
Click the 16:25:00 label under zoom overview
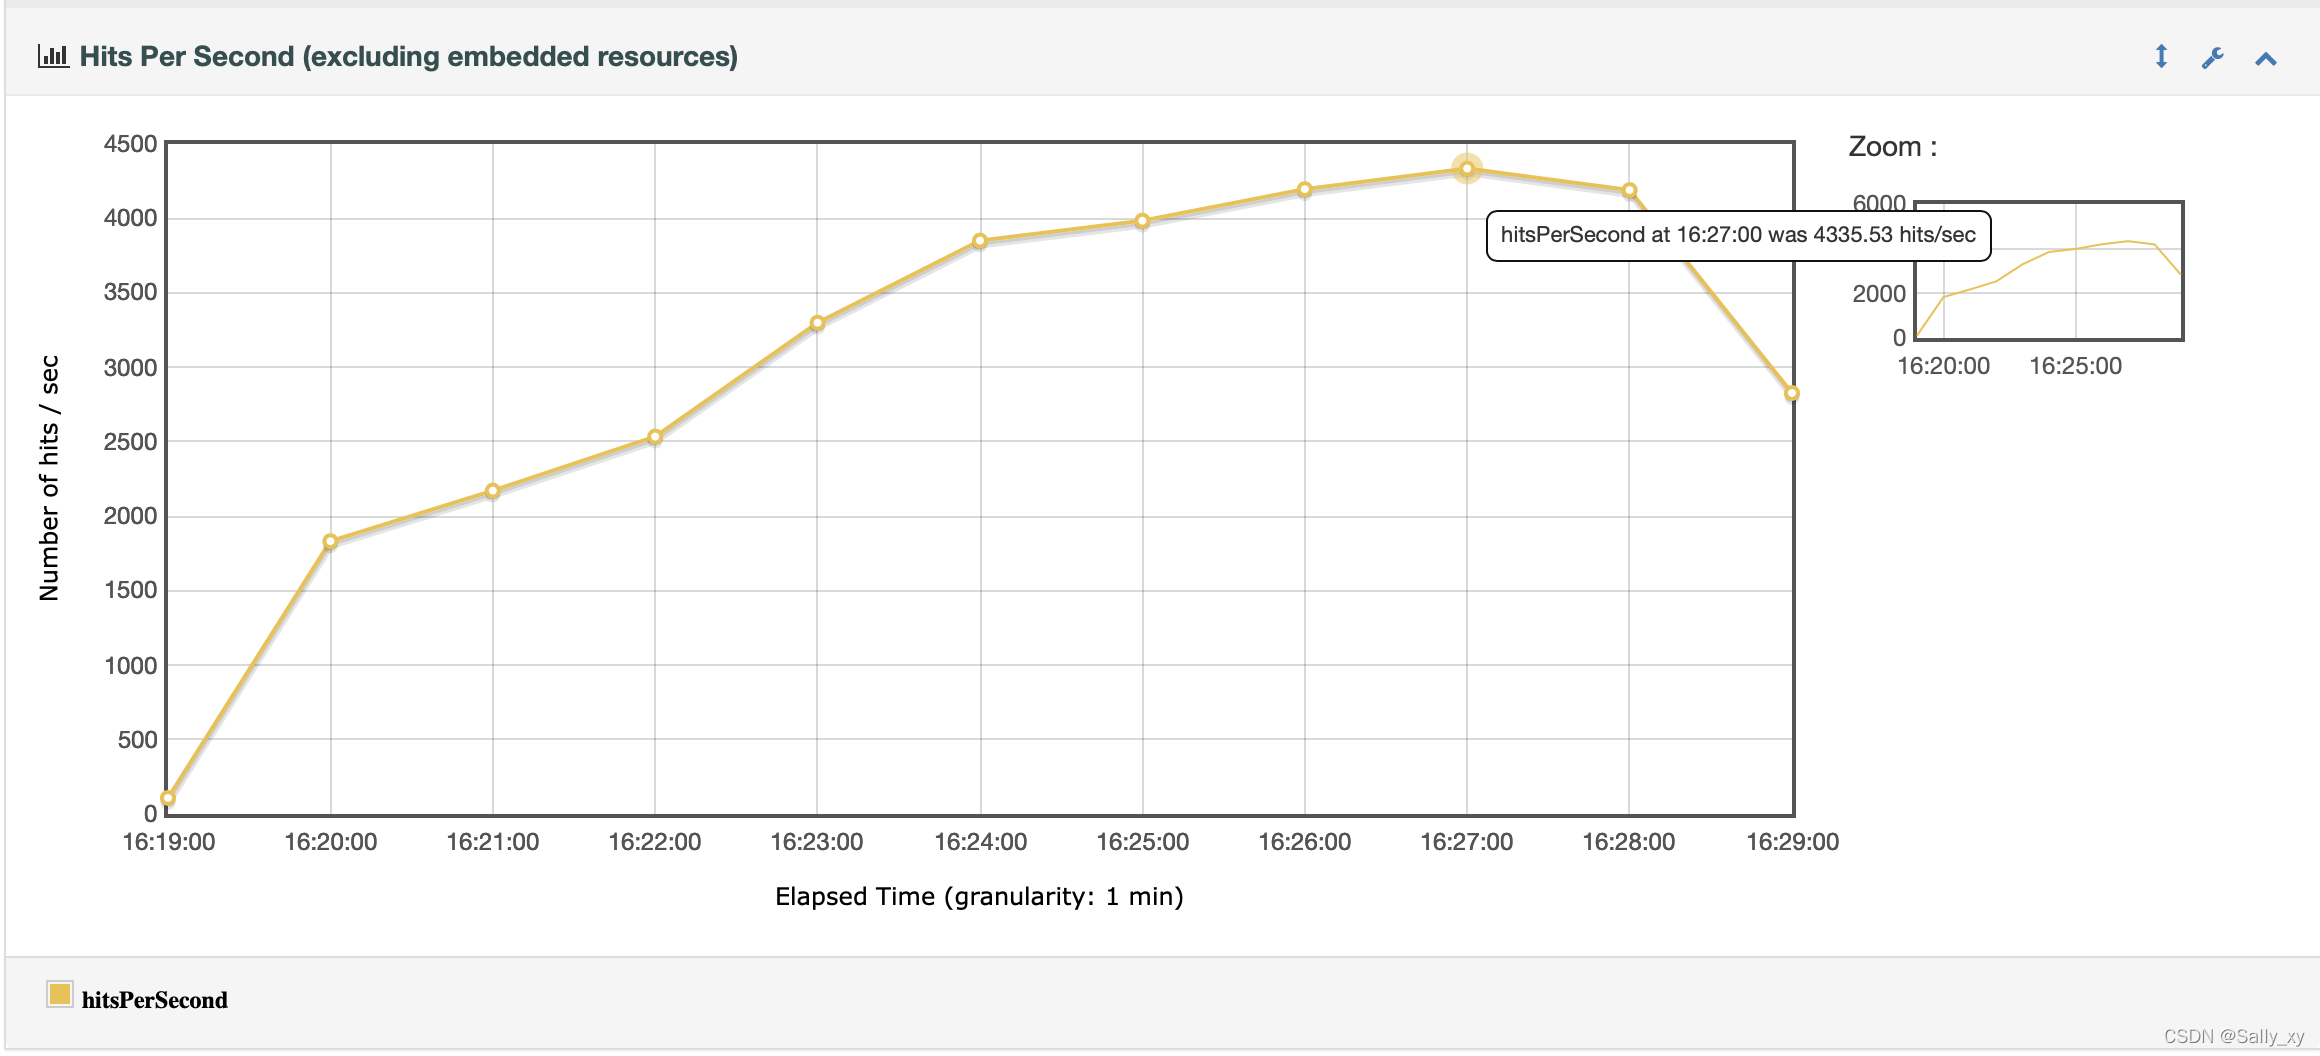(x=2075, y=366)
